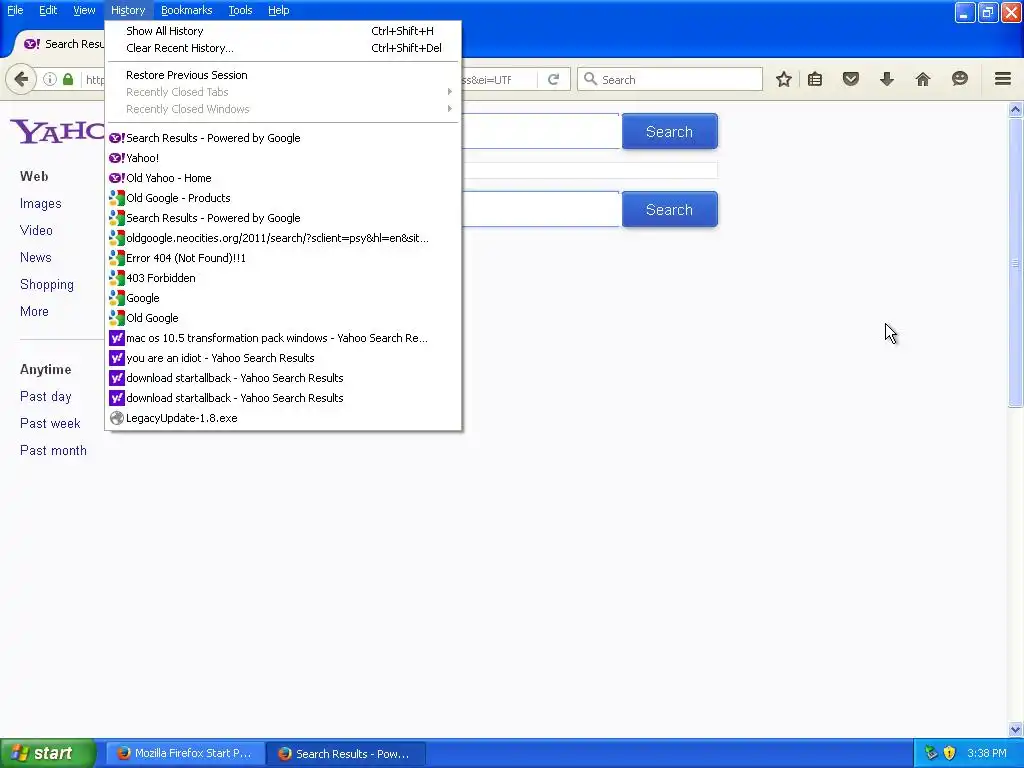The image size is (1024, 768).
Task: Click the Hello chat smiley icon
Action: pos(959,80)
